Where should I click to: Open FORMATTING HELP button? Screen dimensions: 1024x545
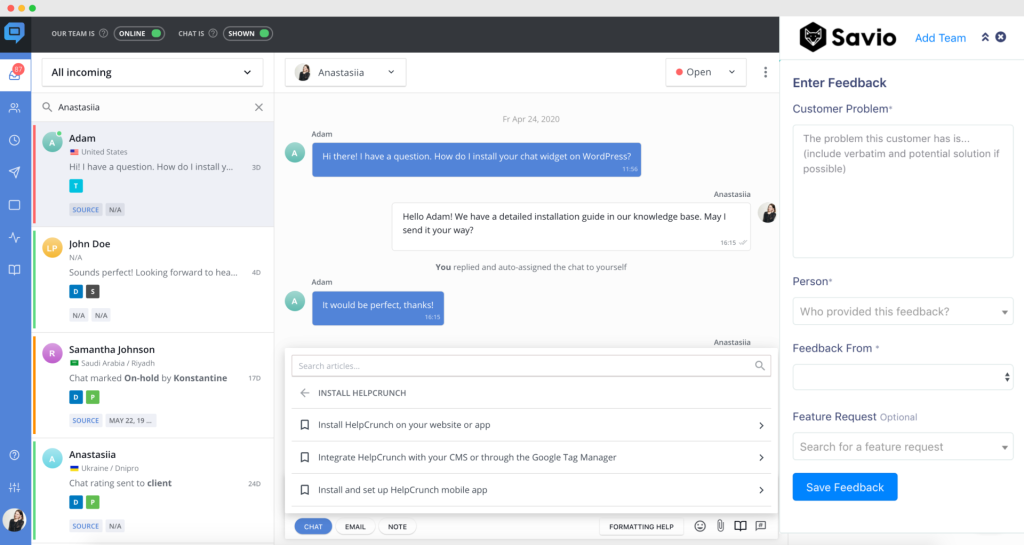(x=641, y=527)
